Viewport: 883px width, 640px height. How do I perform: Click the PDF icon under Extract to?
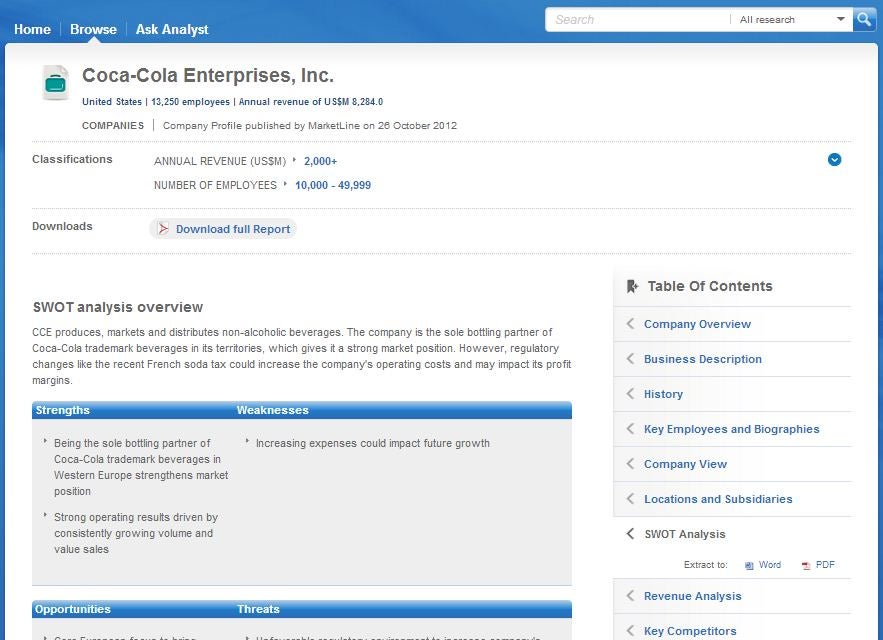(806, 566)
